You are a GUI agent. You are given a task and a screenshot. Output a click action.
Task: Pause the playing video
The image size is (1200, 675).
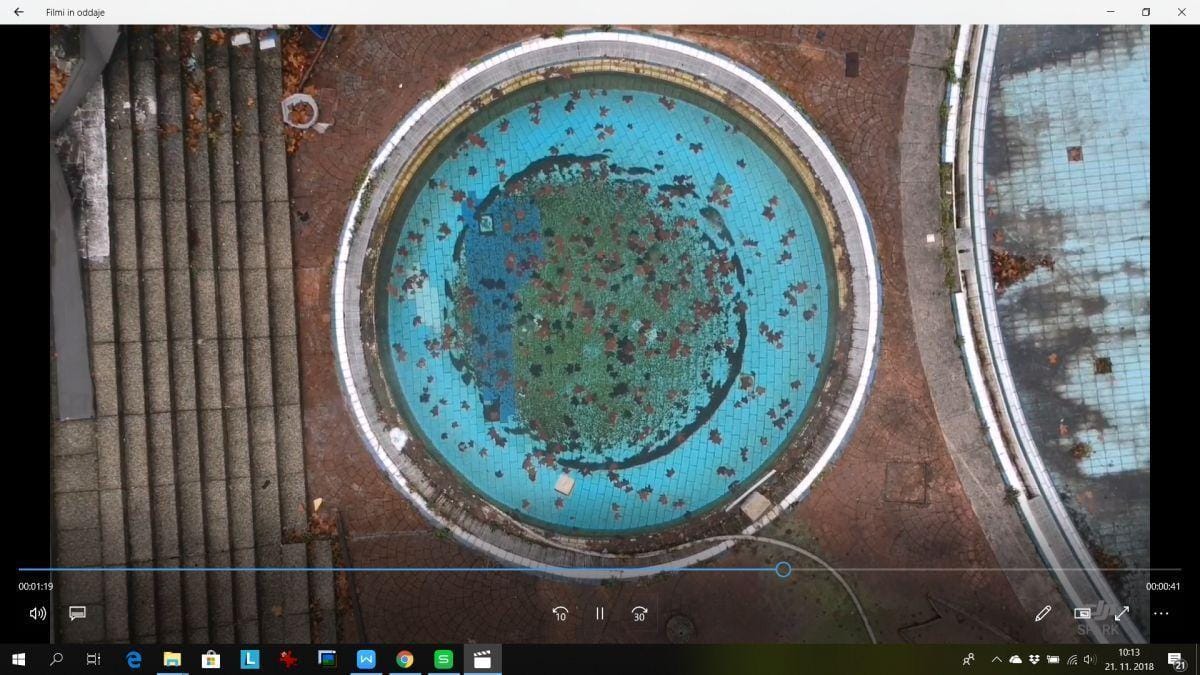[x=600, y=613]
